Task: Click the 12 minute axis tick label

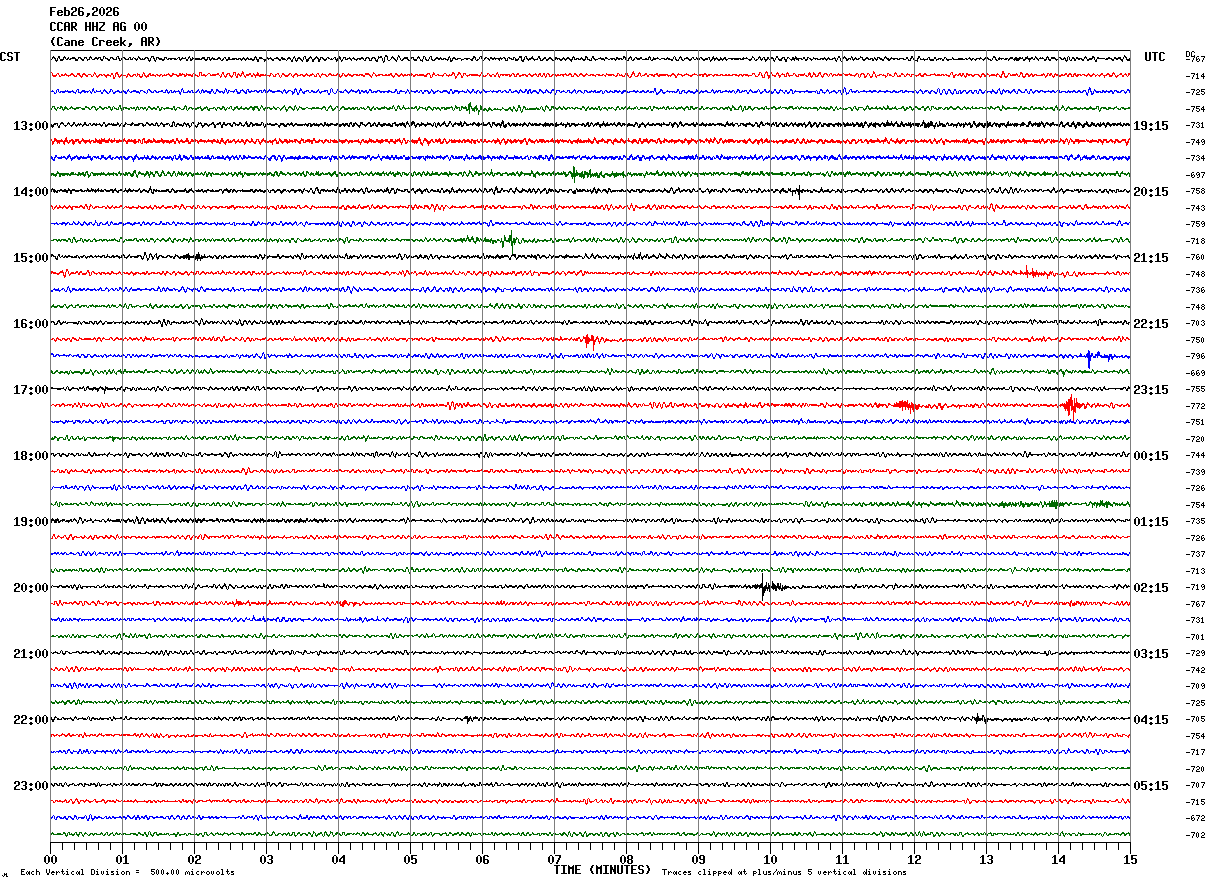Action: (x=914, y=859)
